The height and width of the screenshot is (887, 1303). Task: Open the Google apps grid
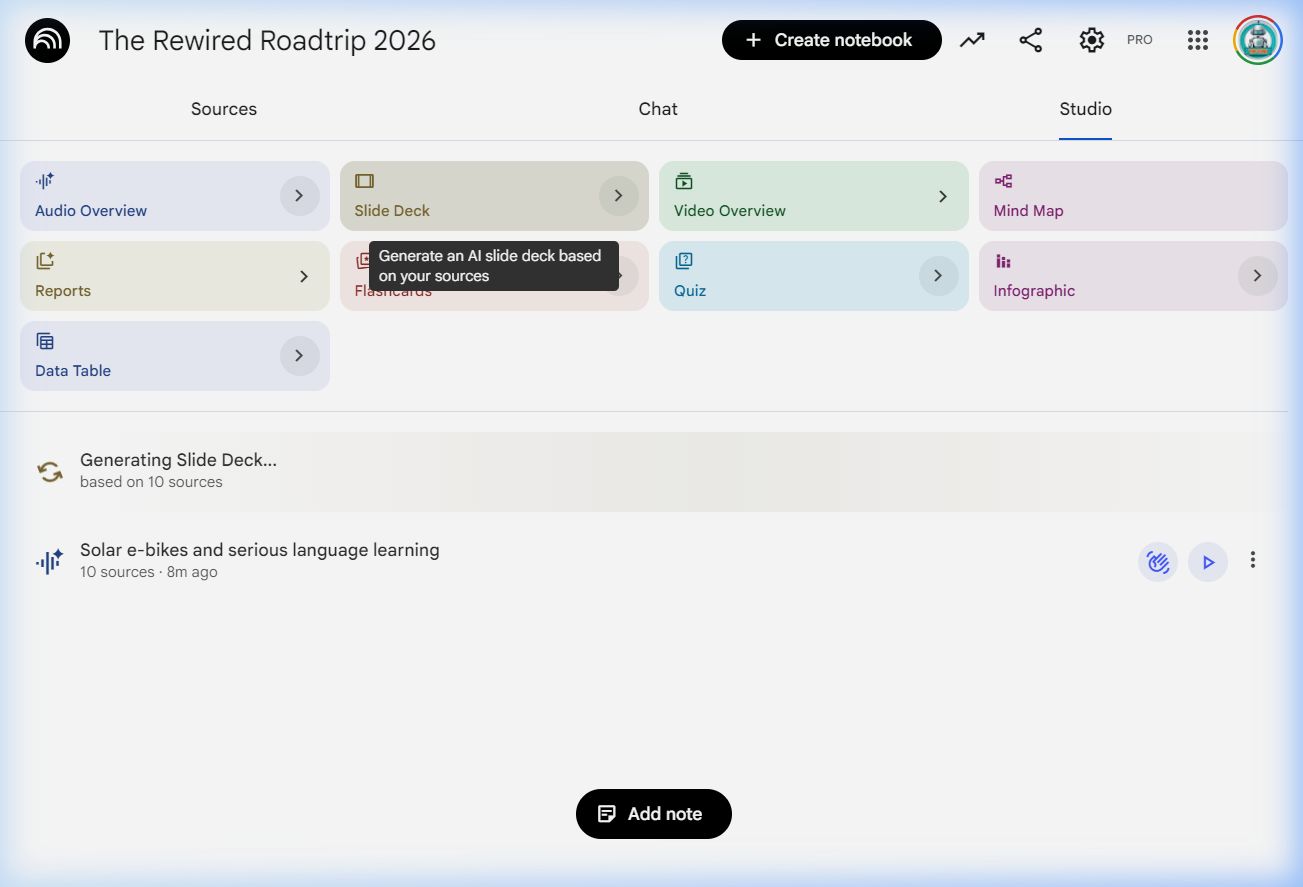tap(1197, 40)
